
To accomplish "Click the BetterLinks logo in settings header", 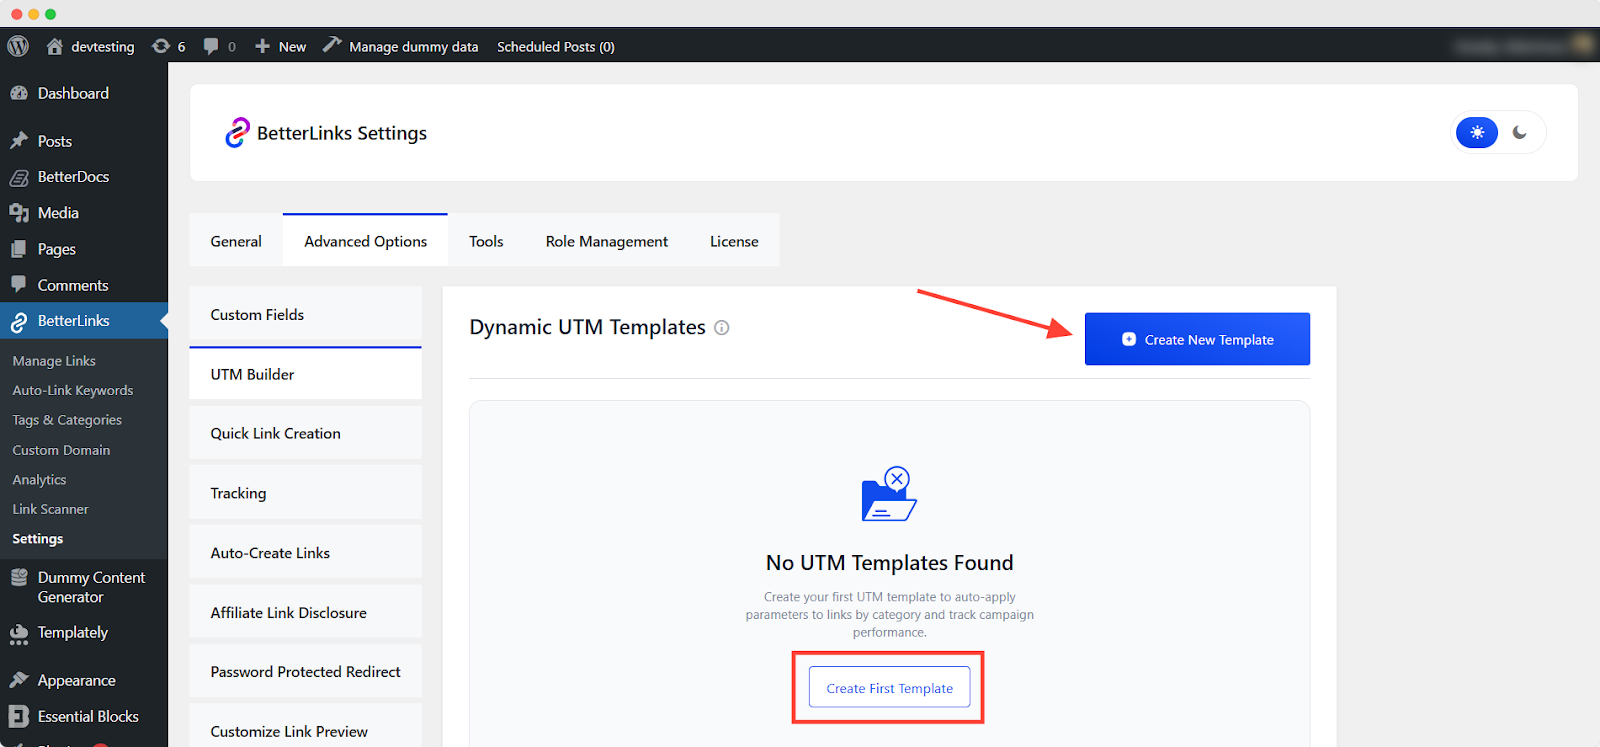I will click(x=237, y=133).
